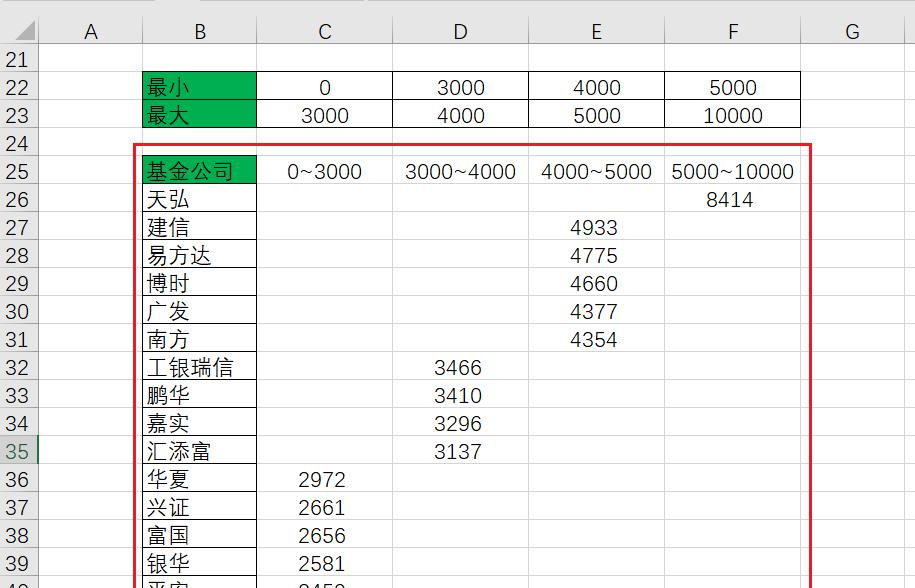
Task: Select the 3137 value cell
Action: pos(460,450)
